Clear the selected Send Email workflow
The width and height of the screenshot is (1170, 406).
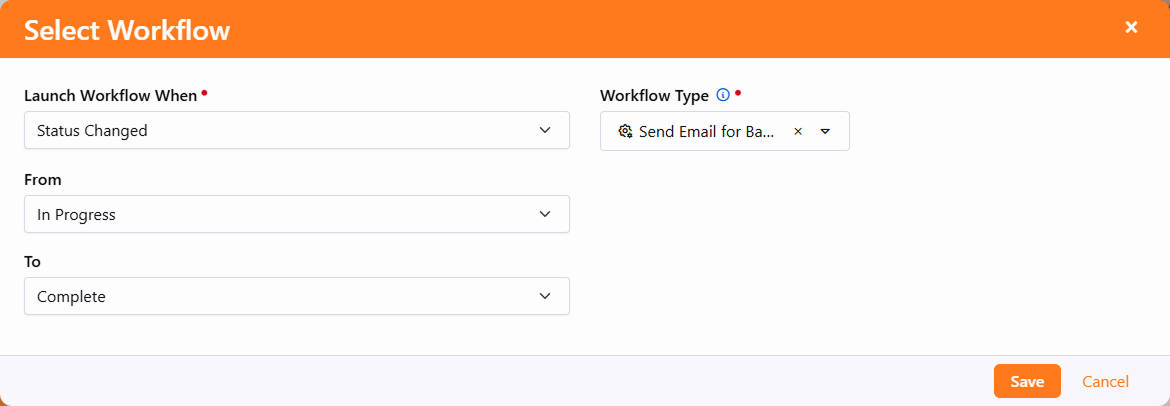[798, 131]
